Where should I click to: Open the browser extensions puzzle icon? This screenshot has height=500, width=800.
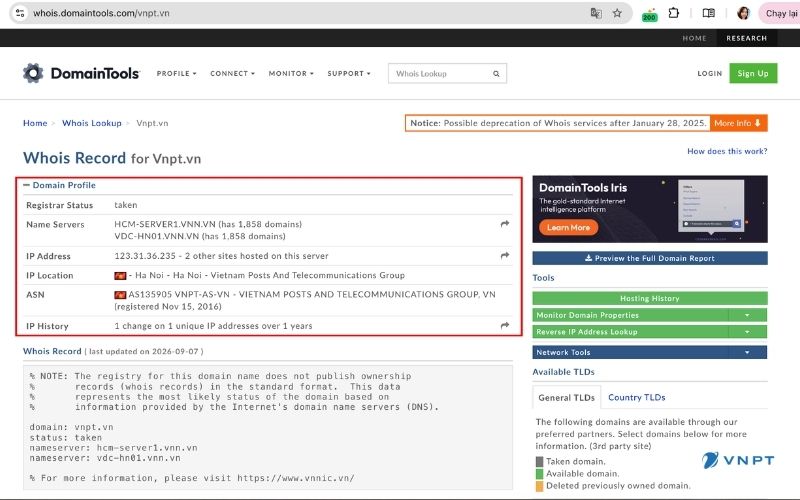coord(674,13)
